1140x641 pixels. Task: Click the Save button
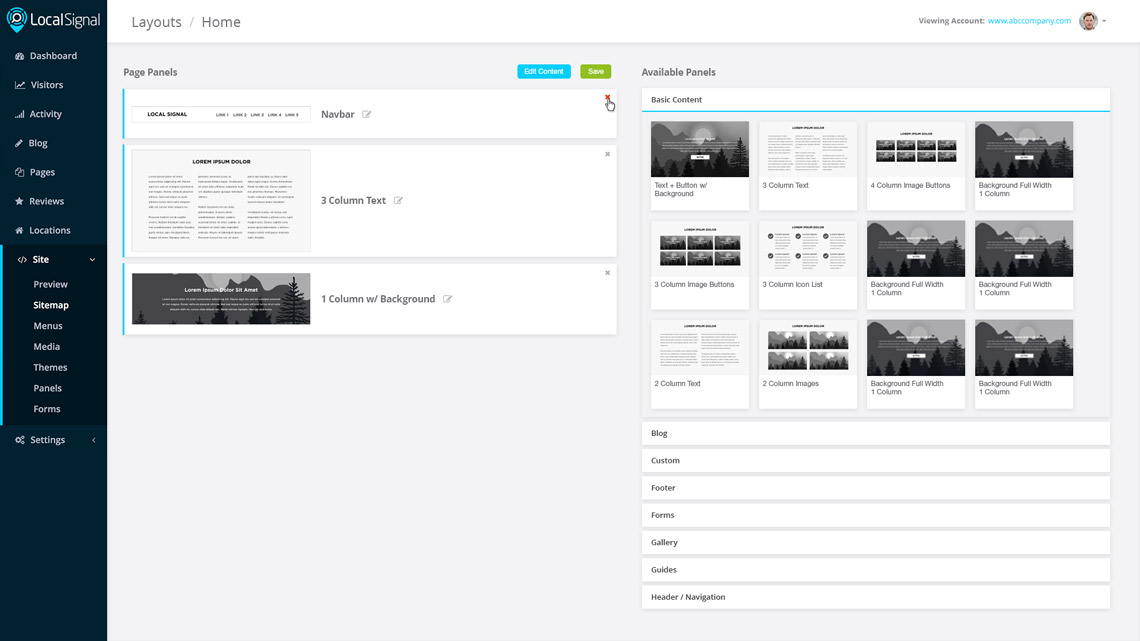(595, 71)
